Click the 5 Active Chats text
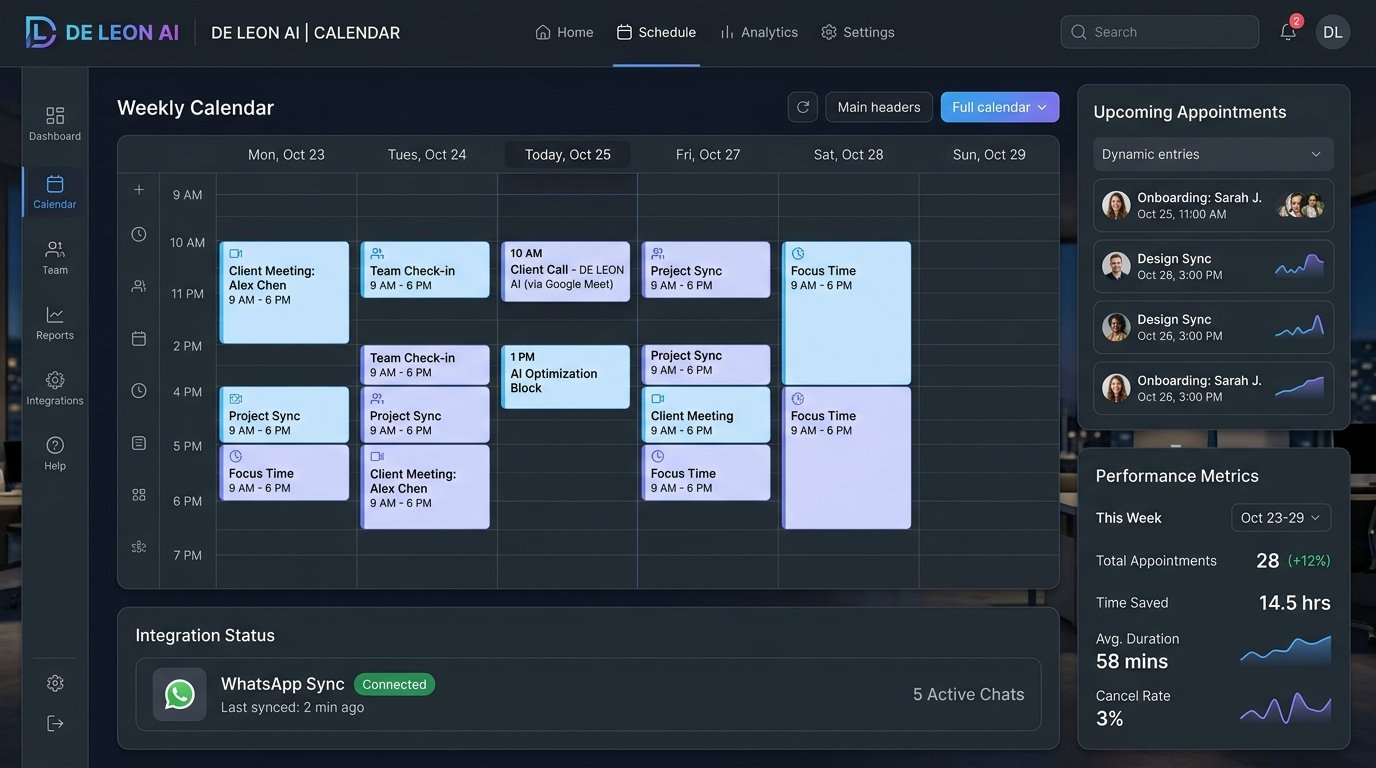Viewport: 1376px width, 768px height. click(968, 694)
